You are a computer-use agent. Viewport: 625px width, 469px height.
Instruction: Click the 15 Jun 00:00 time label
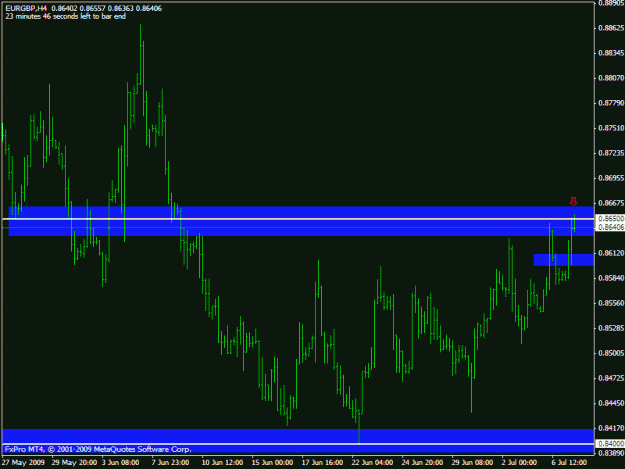[x=272, y=463]
